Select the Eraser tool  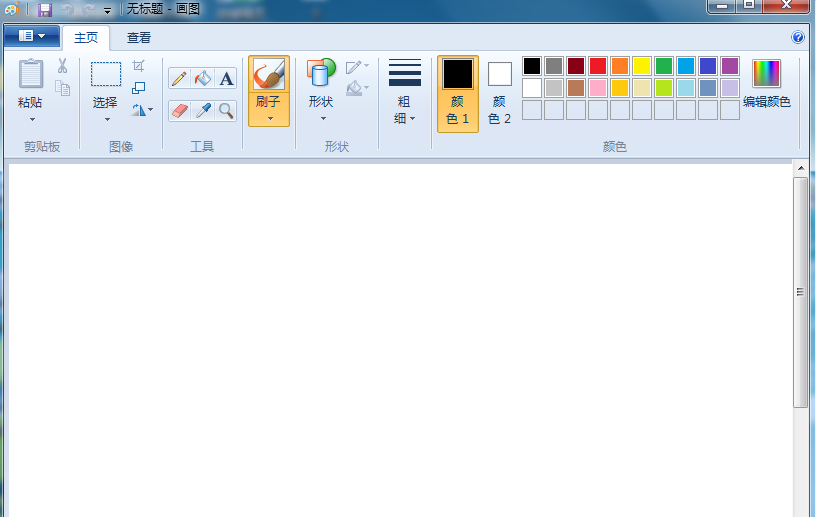click(x=179, y=111)
